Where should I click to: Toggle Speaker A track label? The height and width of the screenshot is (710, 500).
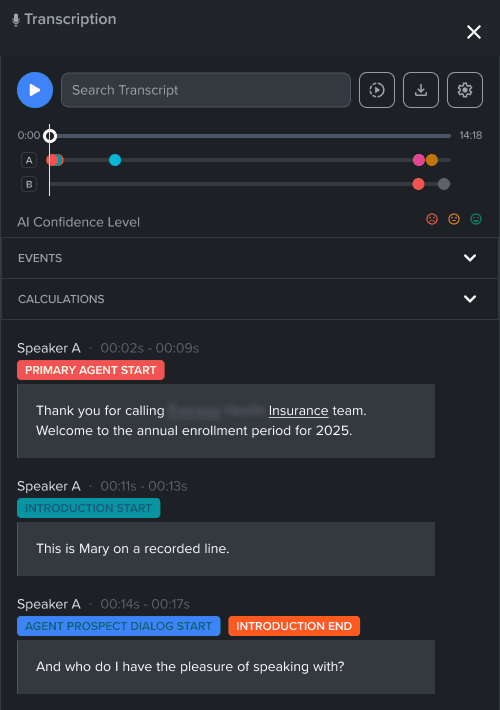coord(29,160)
